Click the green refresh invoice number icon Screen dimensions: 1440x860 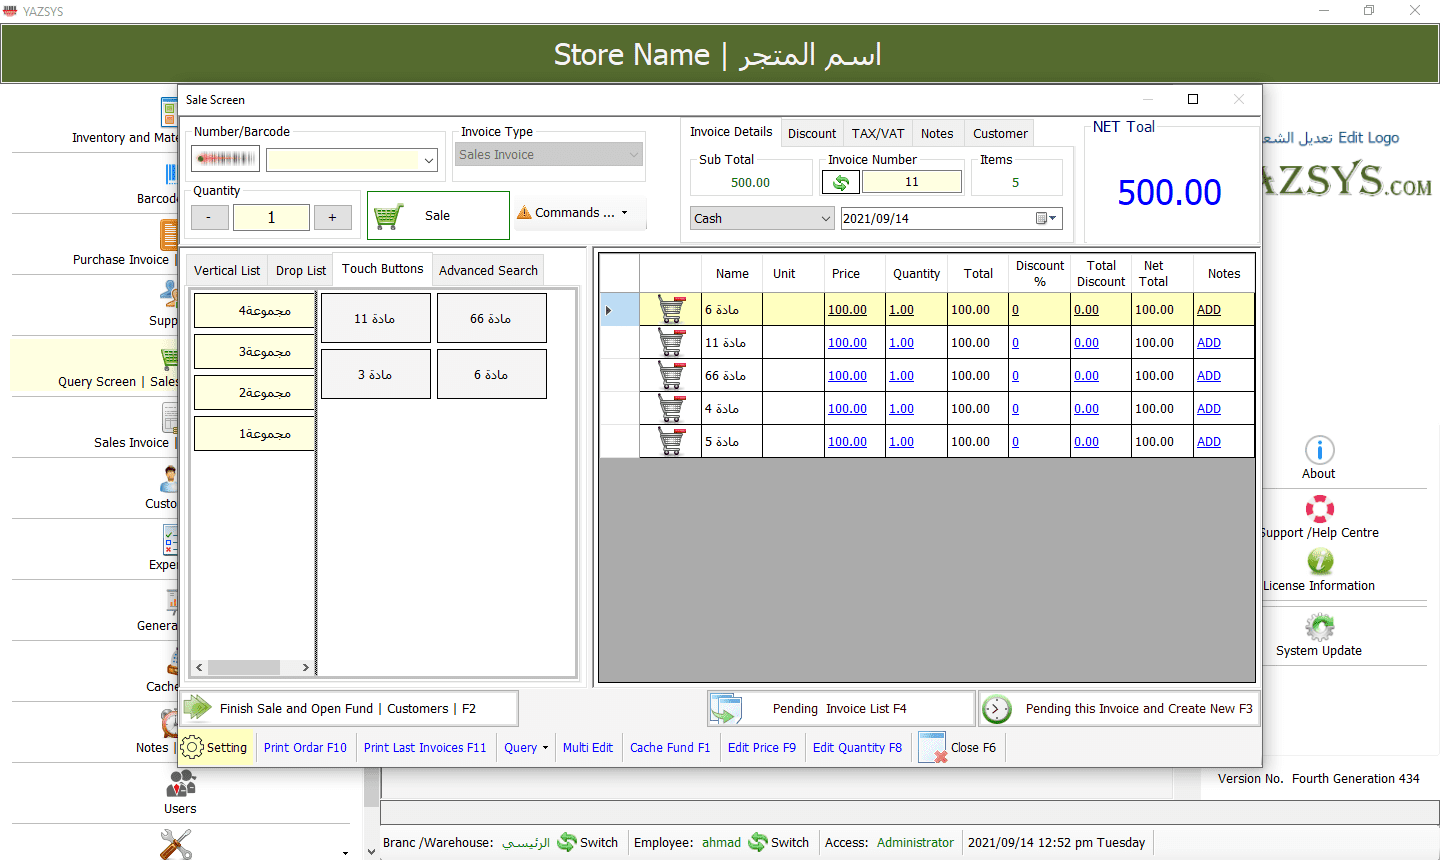[841, 182]
